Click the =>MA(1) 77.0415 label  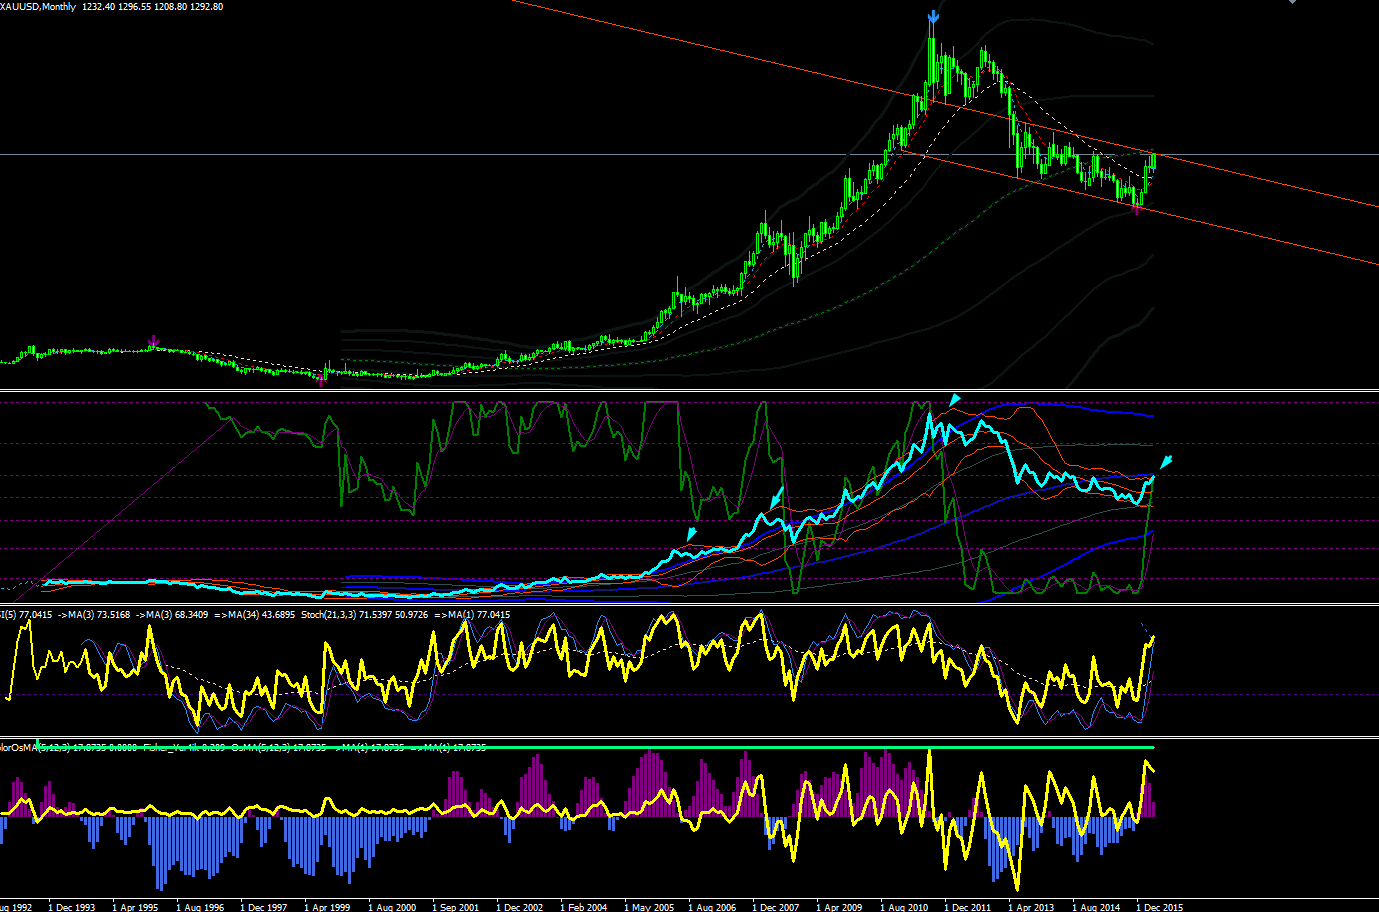click(472, 615)
